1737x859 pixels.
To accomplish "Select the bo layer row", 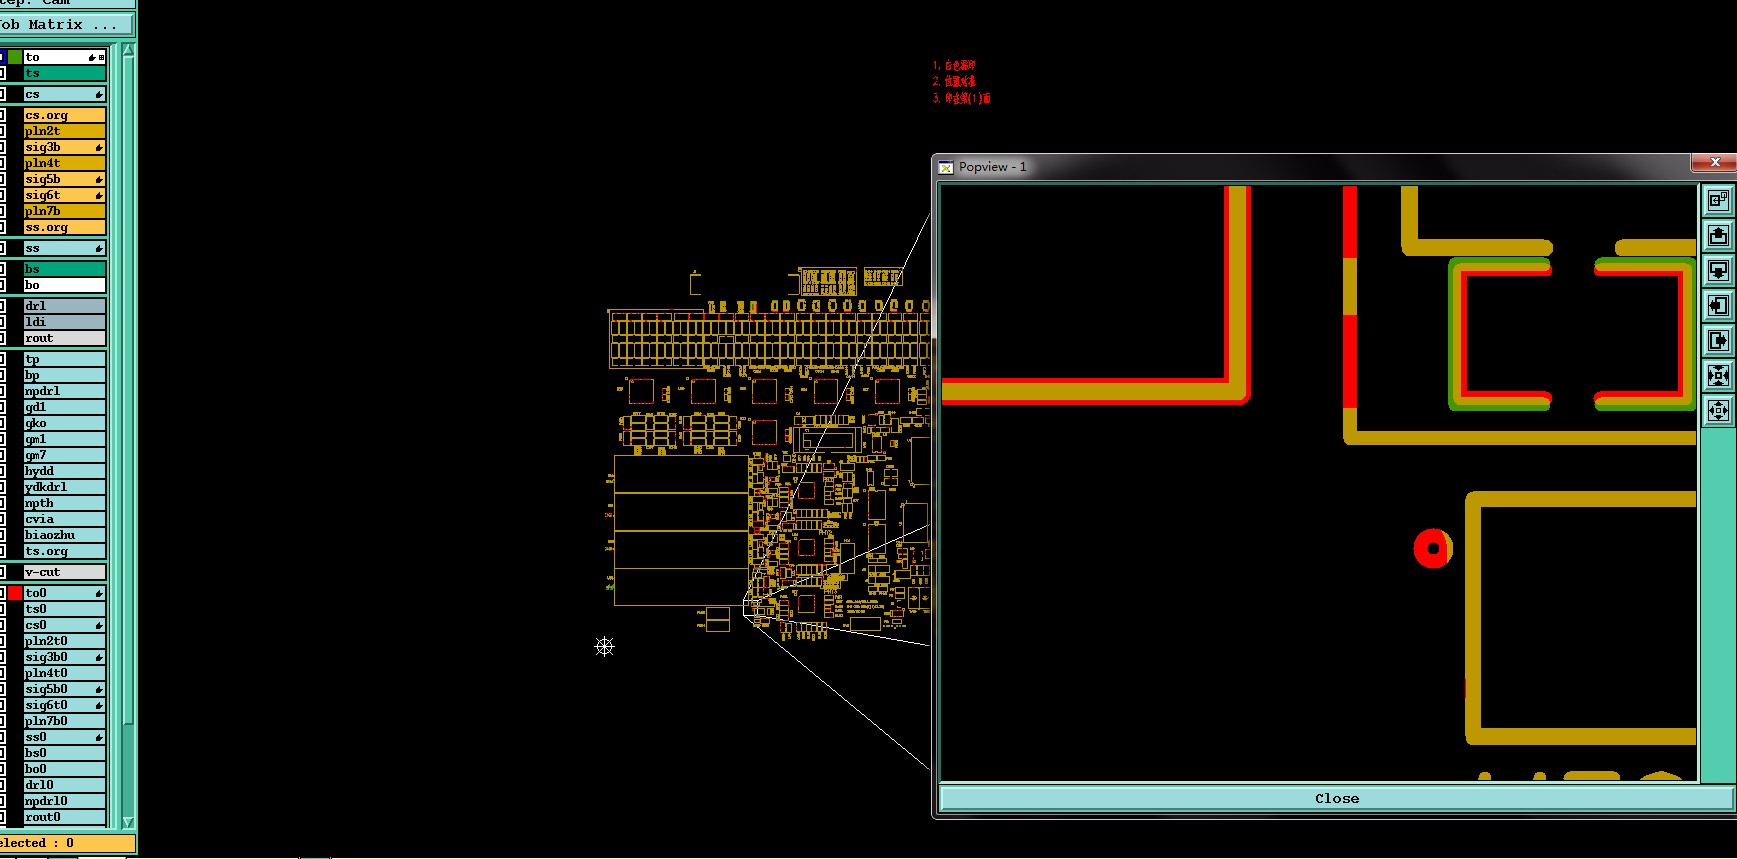I will [65, 286].
